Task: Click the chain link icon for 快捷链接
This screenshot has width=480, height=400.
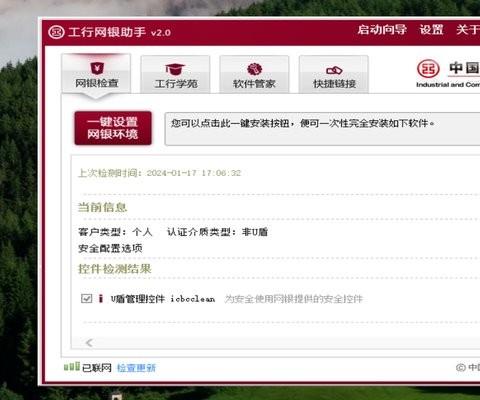Action: [334, 70]
